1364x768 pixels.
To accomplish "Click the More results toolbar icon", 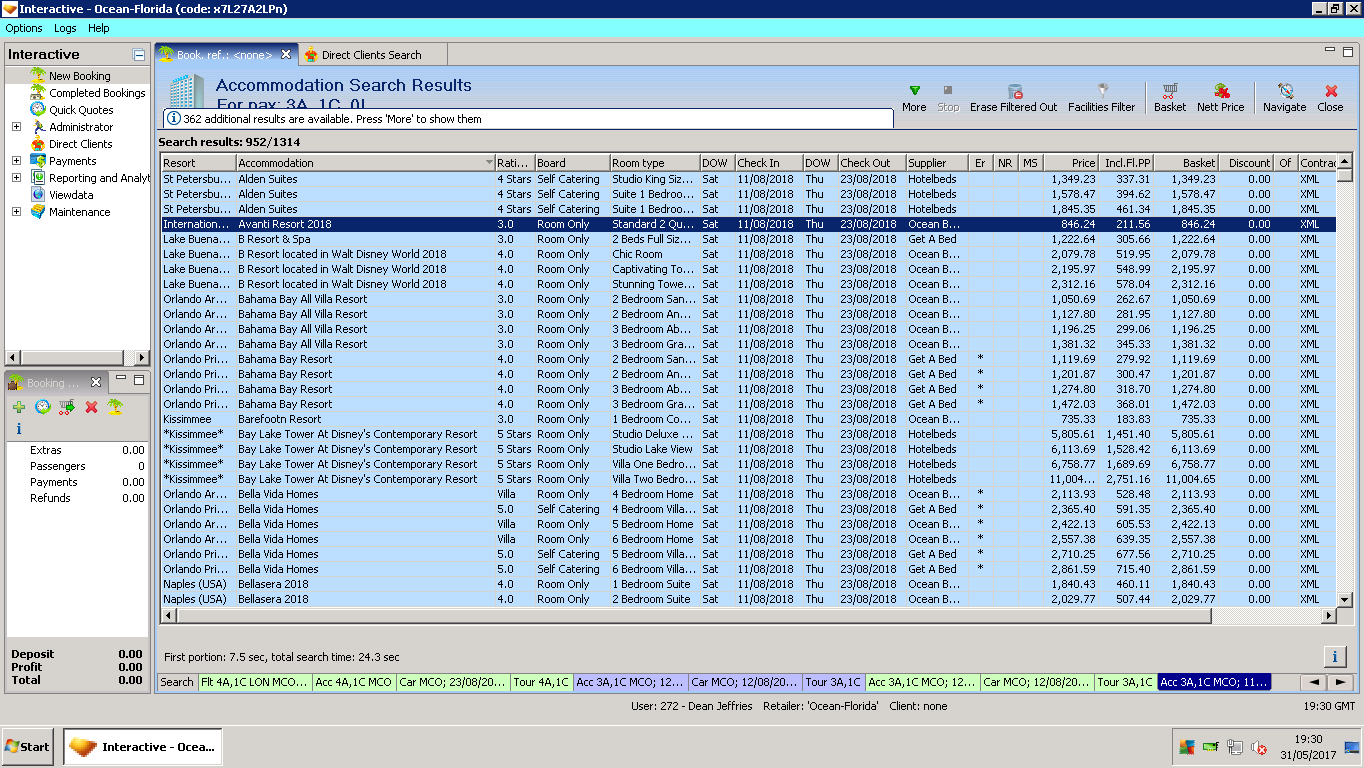I will (914, 91).
